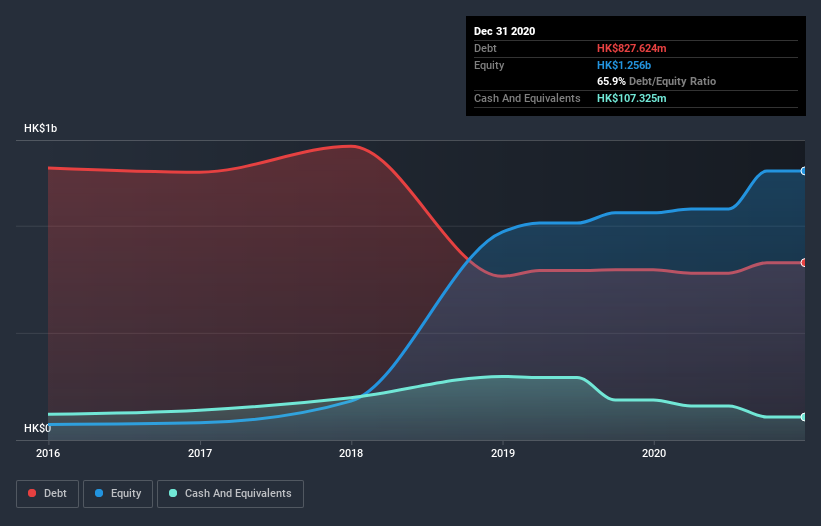821x526 pixels.
Task: Click the Cash And Equivalents tooltip label
Action: point(527,98)
